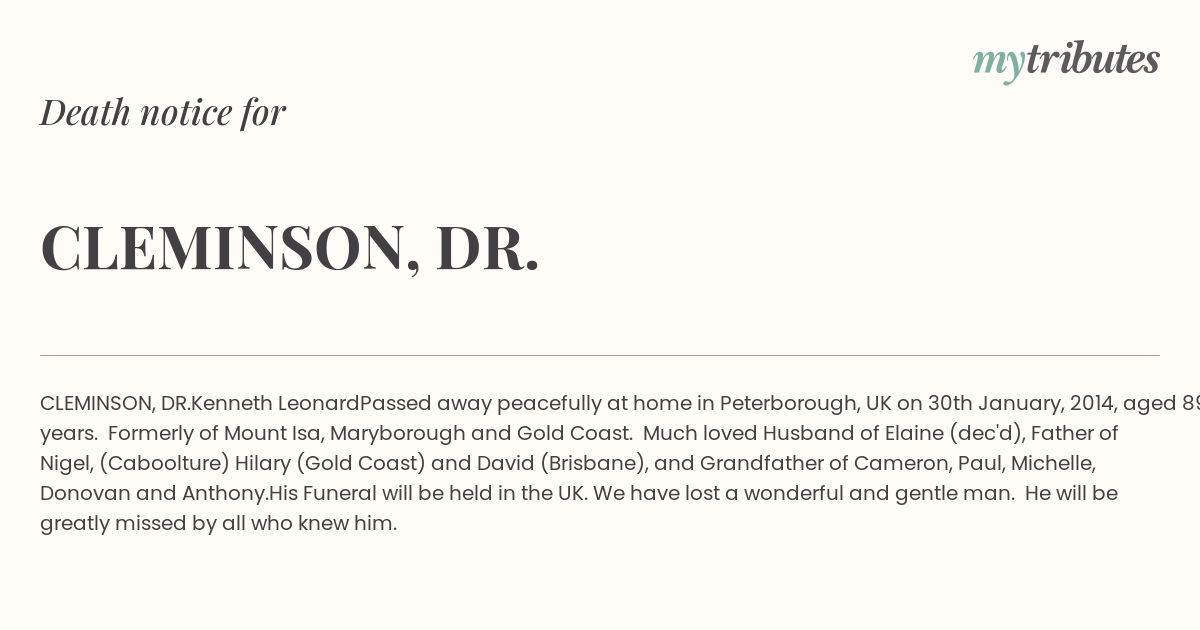Click the "CLEMINSON, DR." title
The width and height of the screenshot is (1200, 630).
(290, 247)
